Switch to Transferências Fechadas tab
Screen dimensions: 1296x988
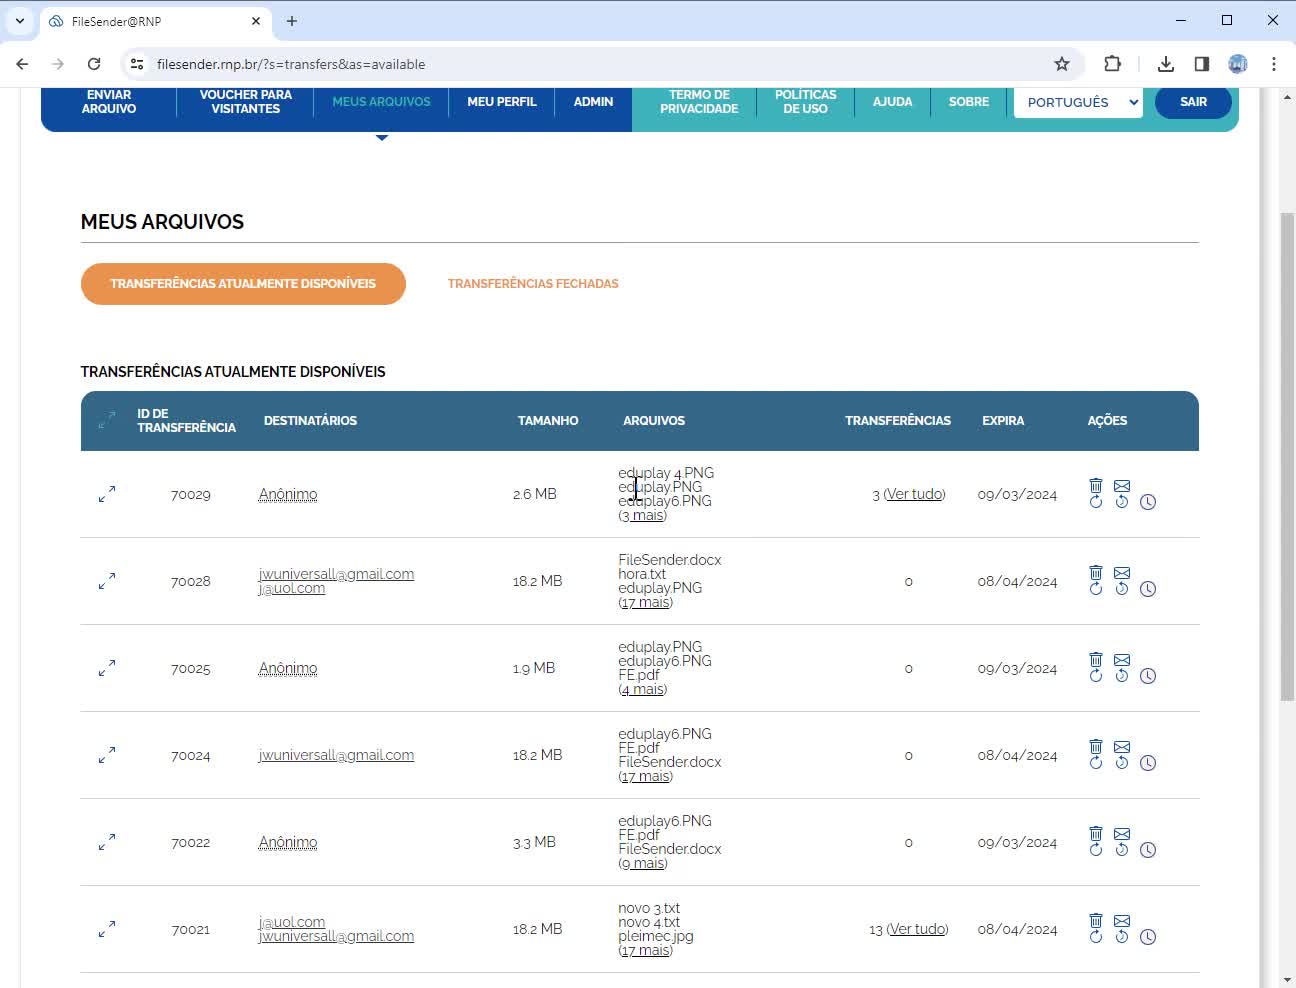[533, 284]
